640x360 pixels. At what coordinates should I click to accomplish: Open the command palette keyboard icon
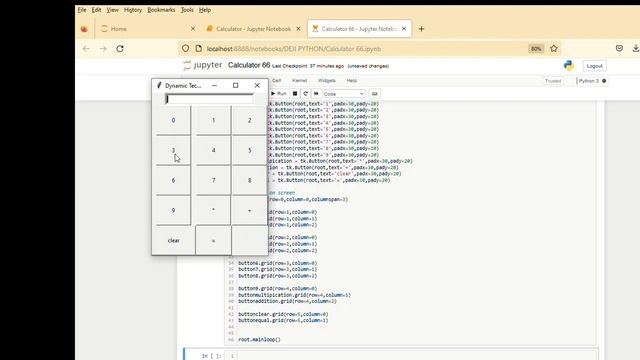(x=374, y=94)
